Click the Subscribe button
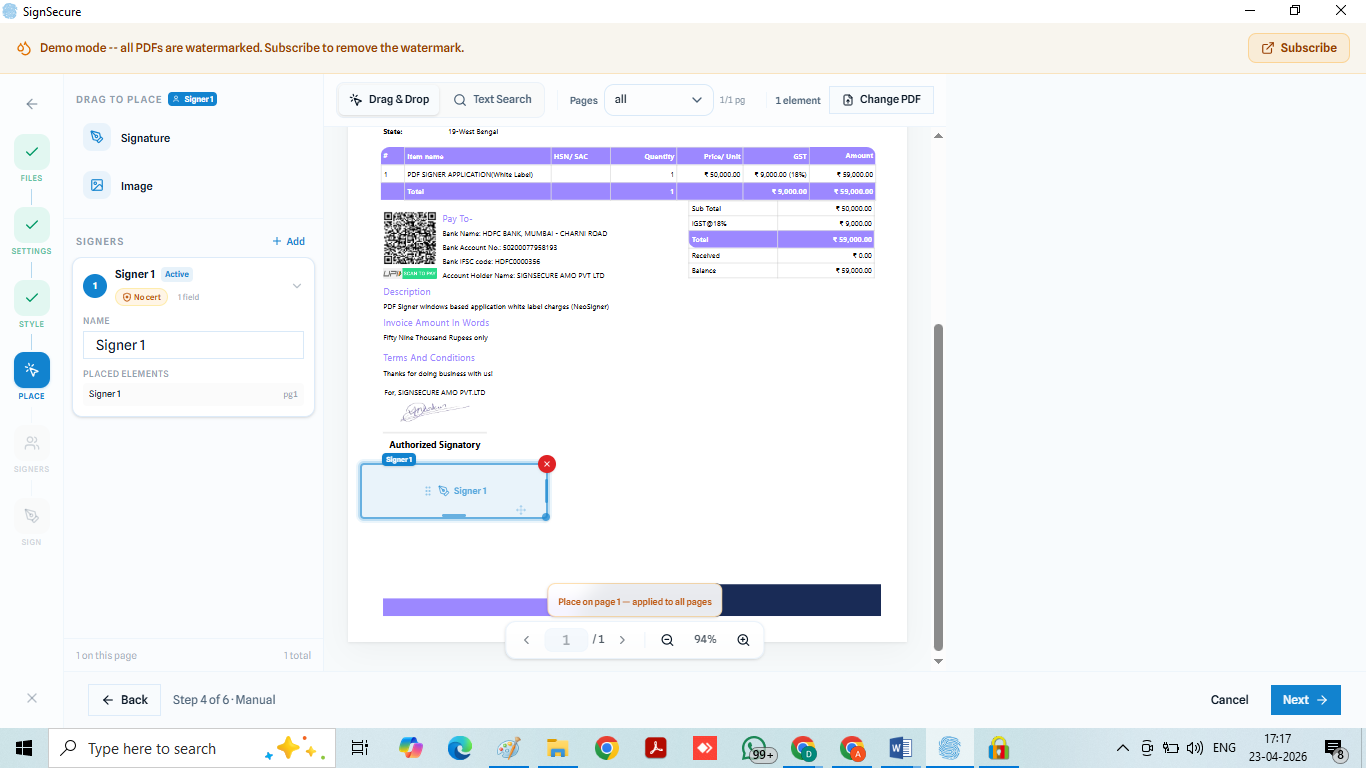The image size is (1366, 768). click(x=1298, y=48)
